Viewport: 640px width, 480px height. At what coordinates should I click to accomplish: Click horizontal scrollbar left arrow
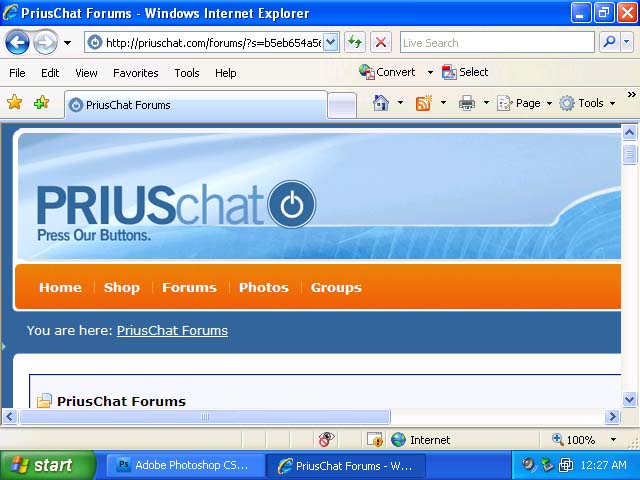pyautogui.click(x=10, y=416)
